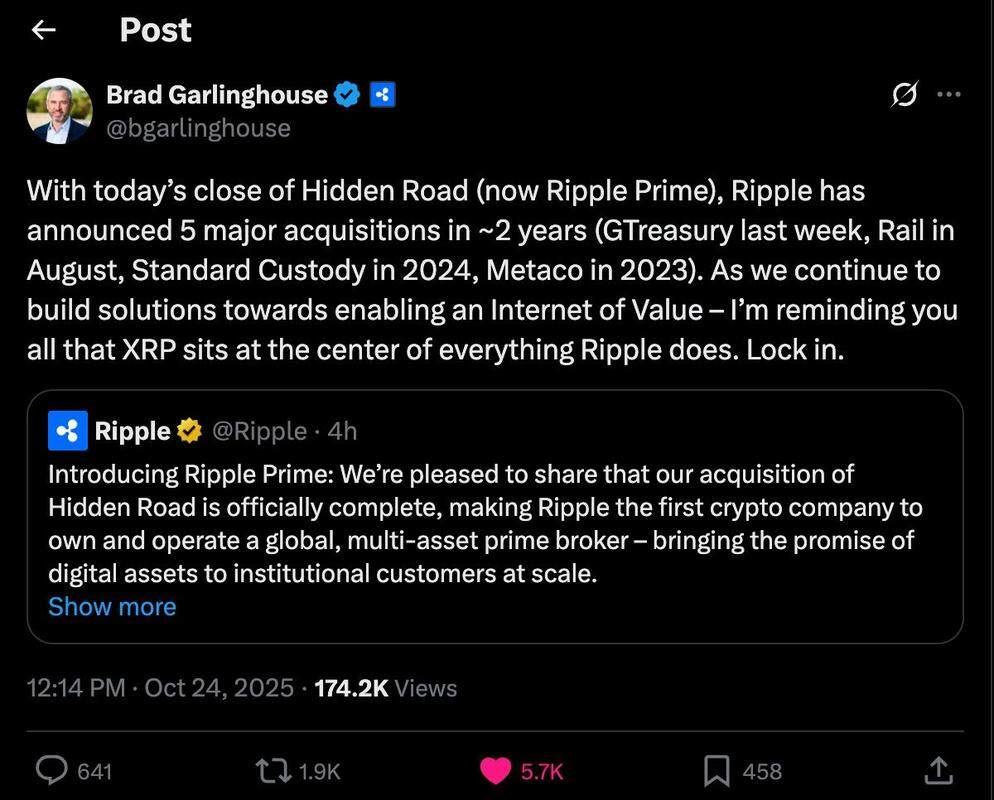Click the Grok slashed-circle icon
The height and width of the screenshot is (800, 994).
pos(904,95)
